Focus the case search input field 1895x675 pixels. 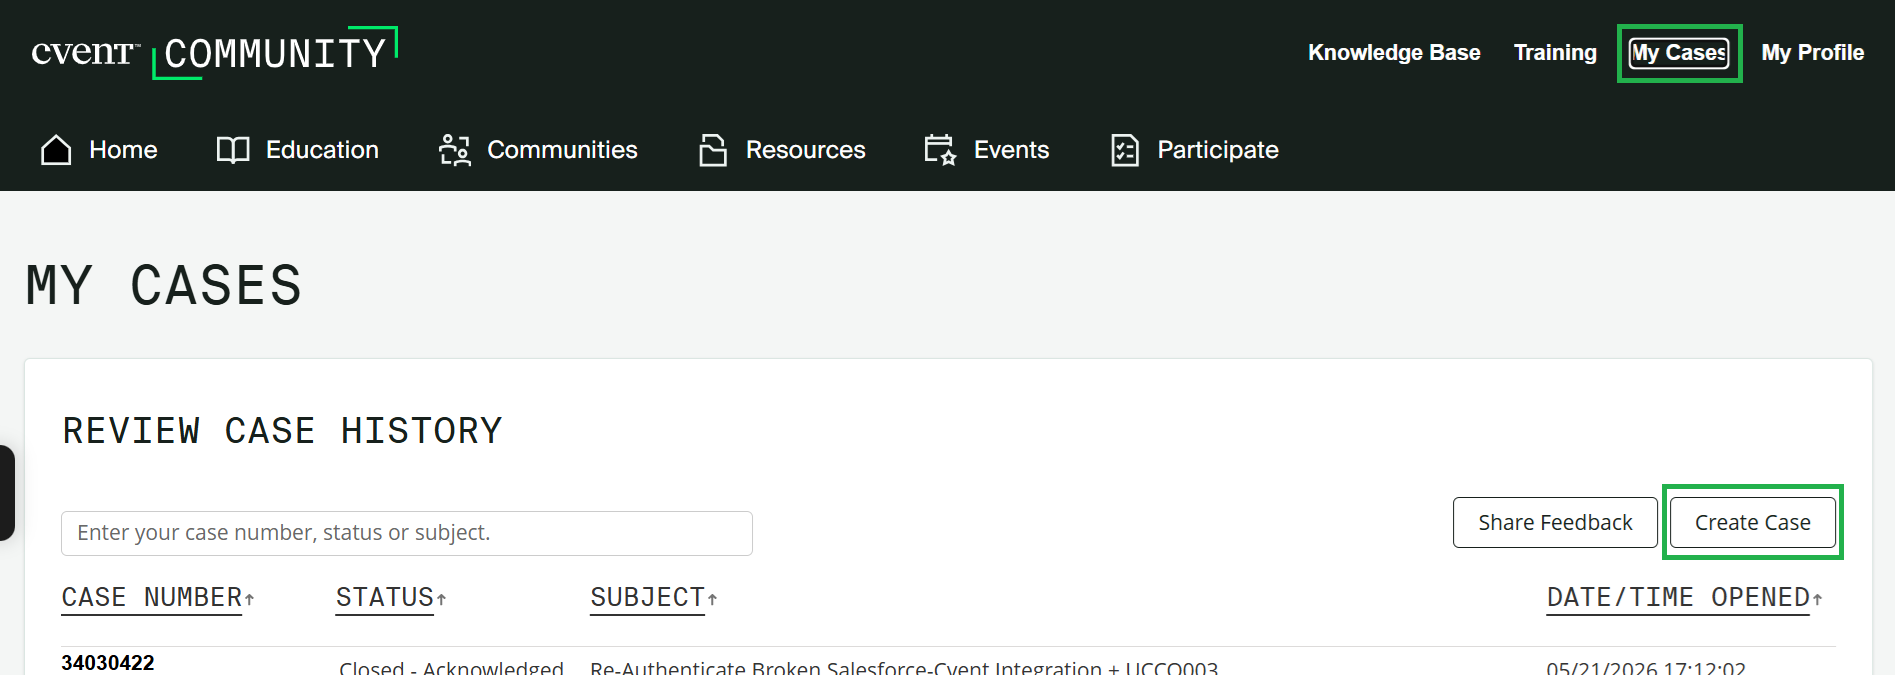tap(407, 533)
